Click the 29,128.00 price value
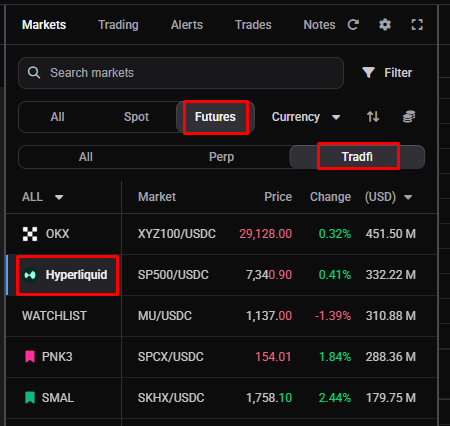Viewport: 450px width, 426px height. click(265, 234)
